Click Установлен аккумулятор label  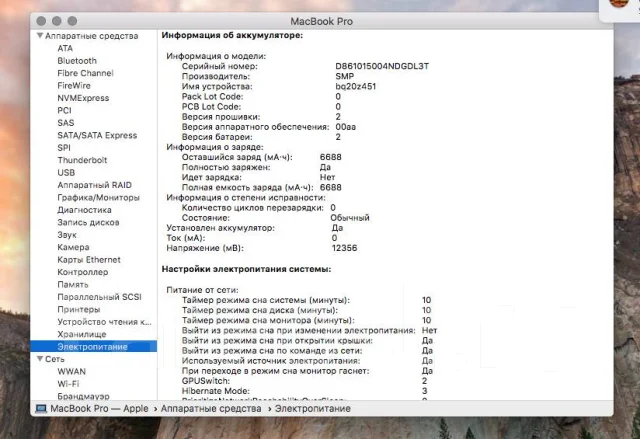pos(220,228)
